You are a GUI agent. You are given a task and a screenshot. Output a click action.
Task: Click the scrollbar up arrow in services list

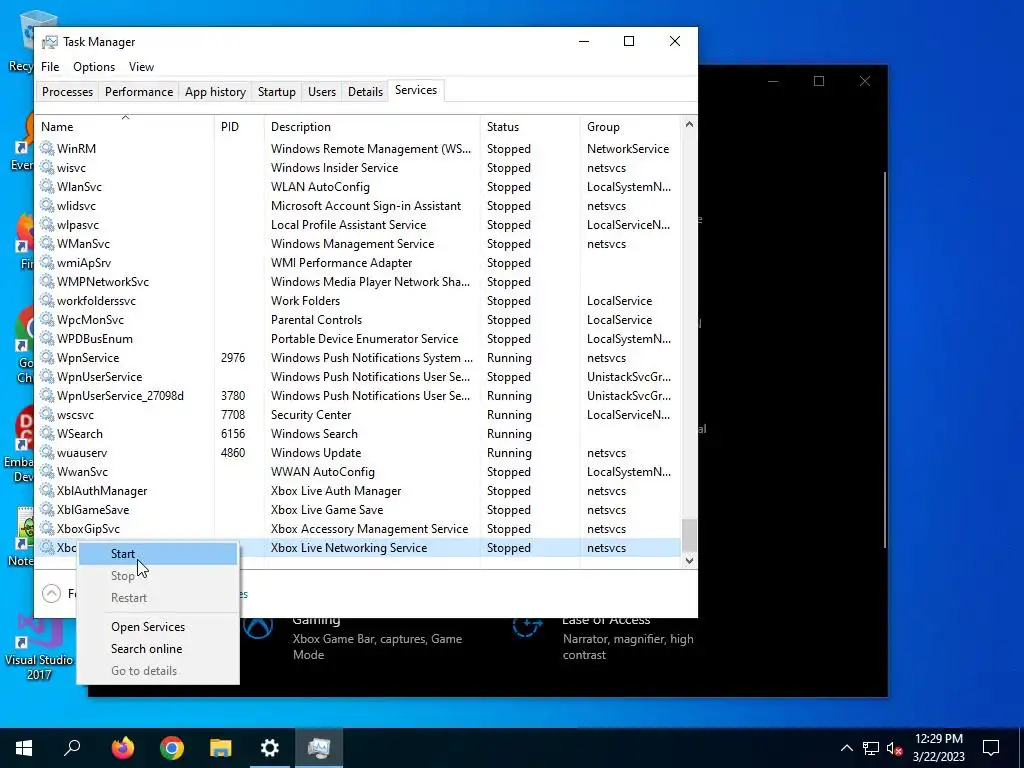coord(689,124)
